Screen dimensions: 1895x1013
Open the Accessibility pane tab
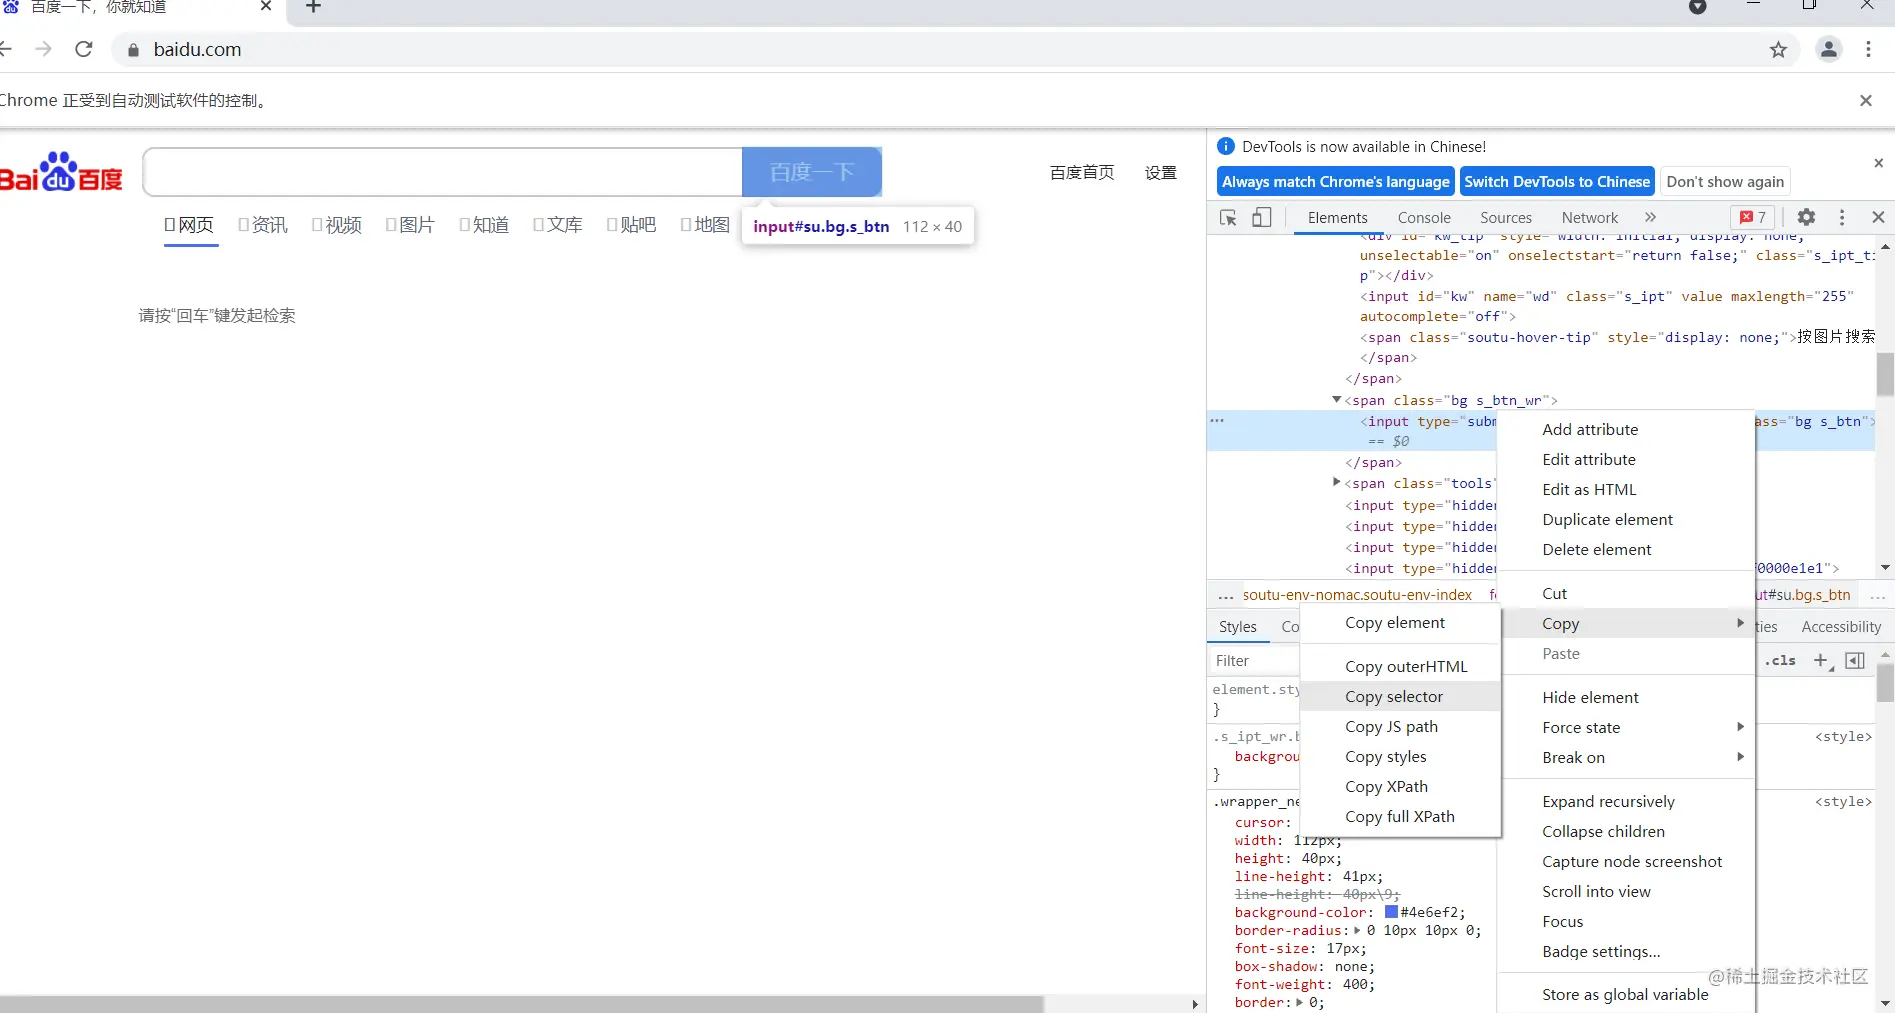click(x=1841, y=627)
